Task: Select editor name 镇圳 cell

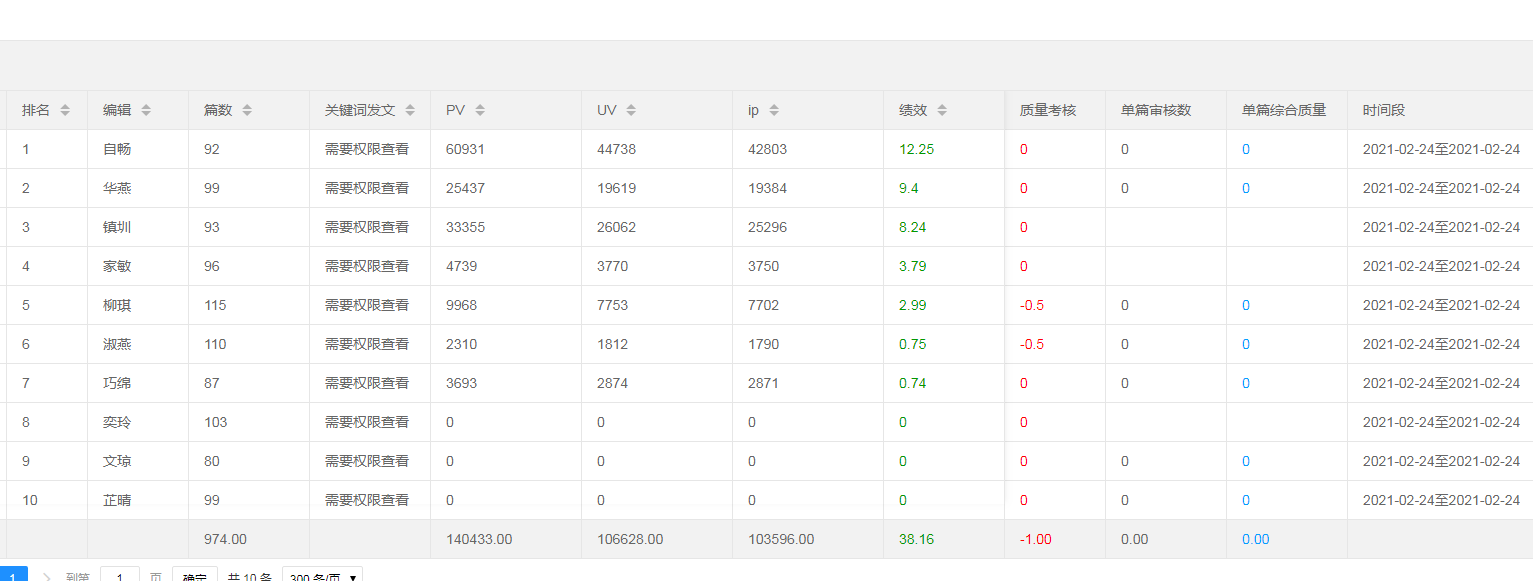Action: pyautogui.click(x=117, y=227)
